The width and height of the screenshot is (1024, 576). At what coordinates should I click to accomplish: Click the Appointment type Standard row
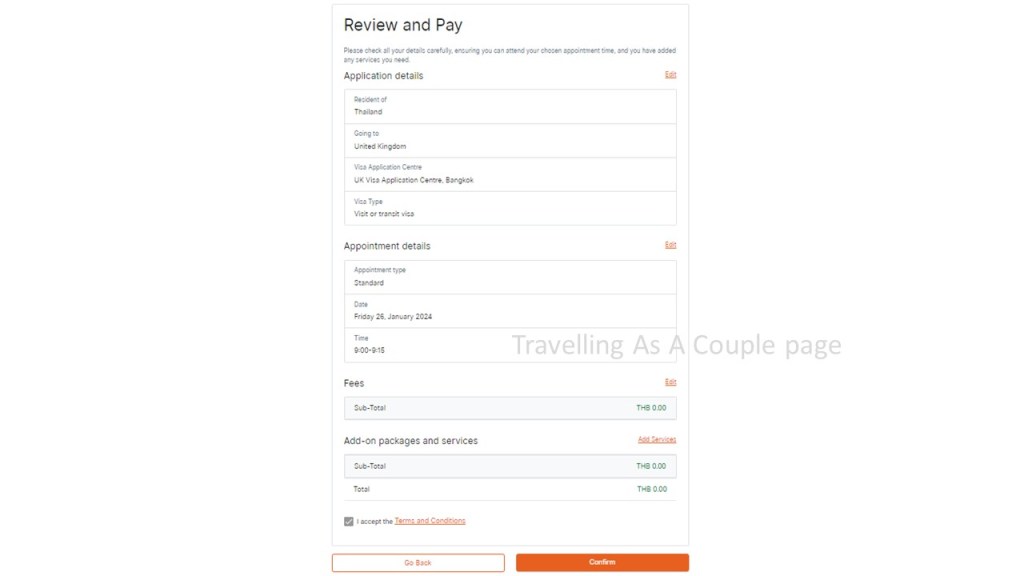click(510, 277)
